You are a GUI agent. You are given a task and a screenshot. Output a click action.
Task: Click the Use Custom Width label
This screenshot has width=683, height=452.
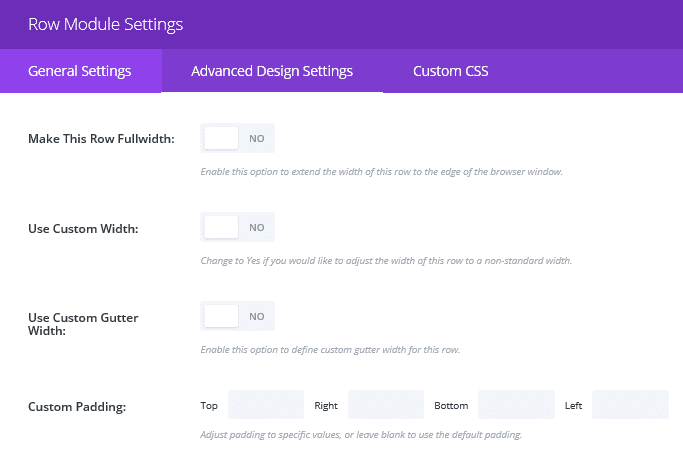[x=83, y=229]
